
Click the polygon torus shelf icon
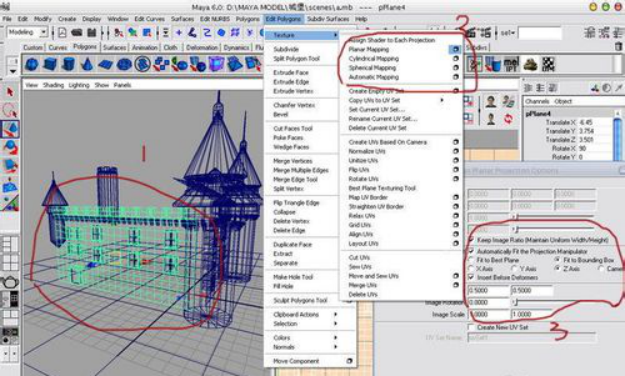[124, 64]
